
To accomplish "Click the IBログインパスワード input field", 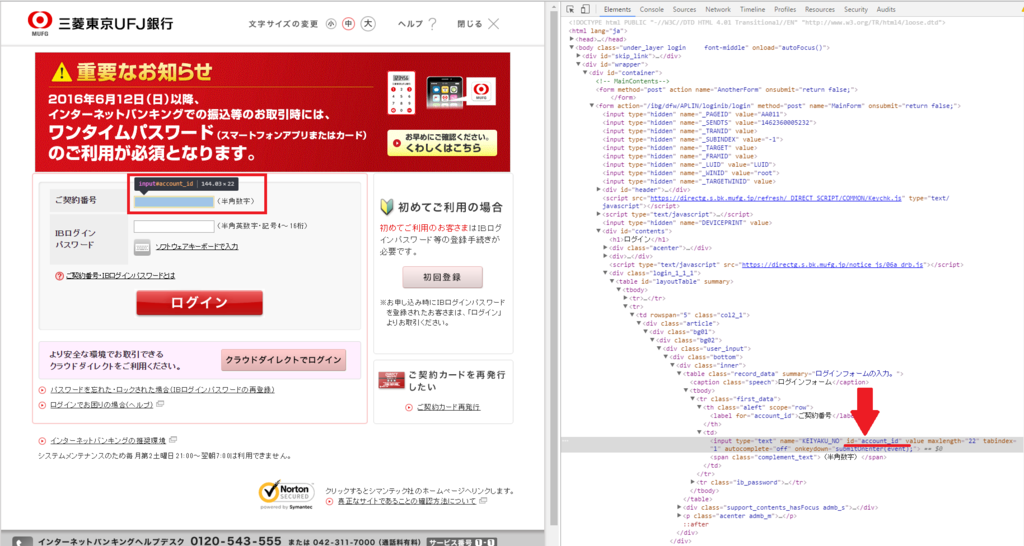I will (x=174, y=227).
